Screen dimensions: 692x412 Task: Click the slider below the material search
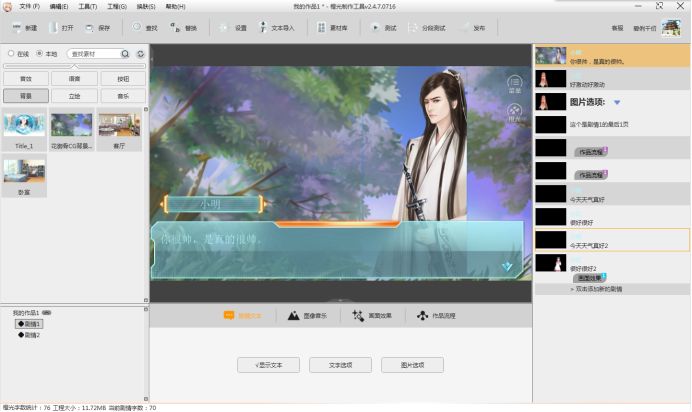coord(74,67)
